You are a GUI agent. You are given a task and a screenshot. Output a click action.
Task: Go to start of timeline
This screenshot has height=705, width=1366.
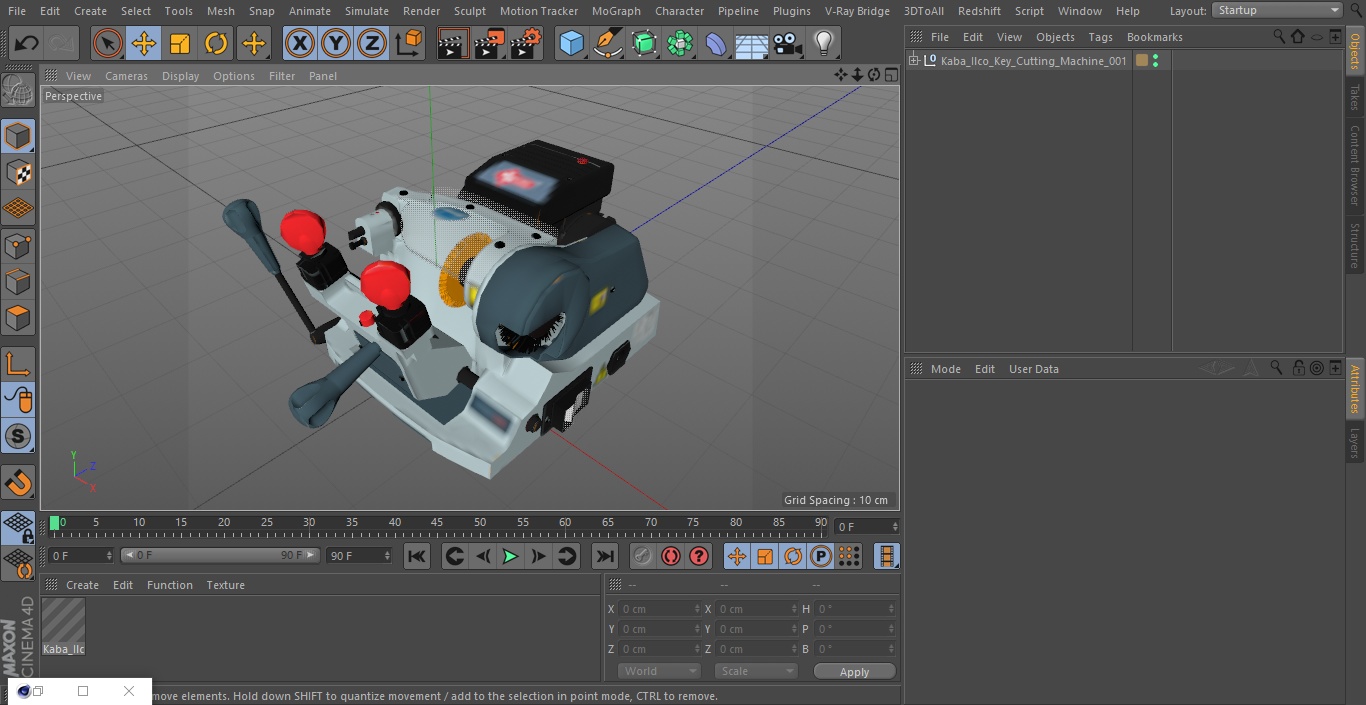point(417,556)
